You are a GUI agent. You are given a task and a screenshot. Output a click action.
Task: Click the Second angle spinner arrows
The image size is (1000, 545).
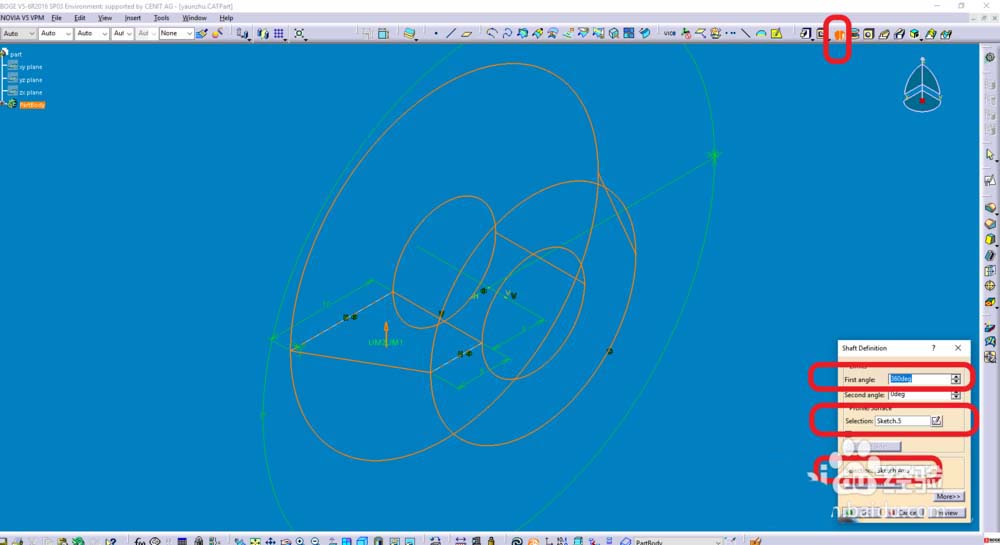[955, 395]
